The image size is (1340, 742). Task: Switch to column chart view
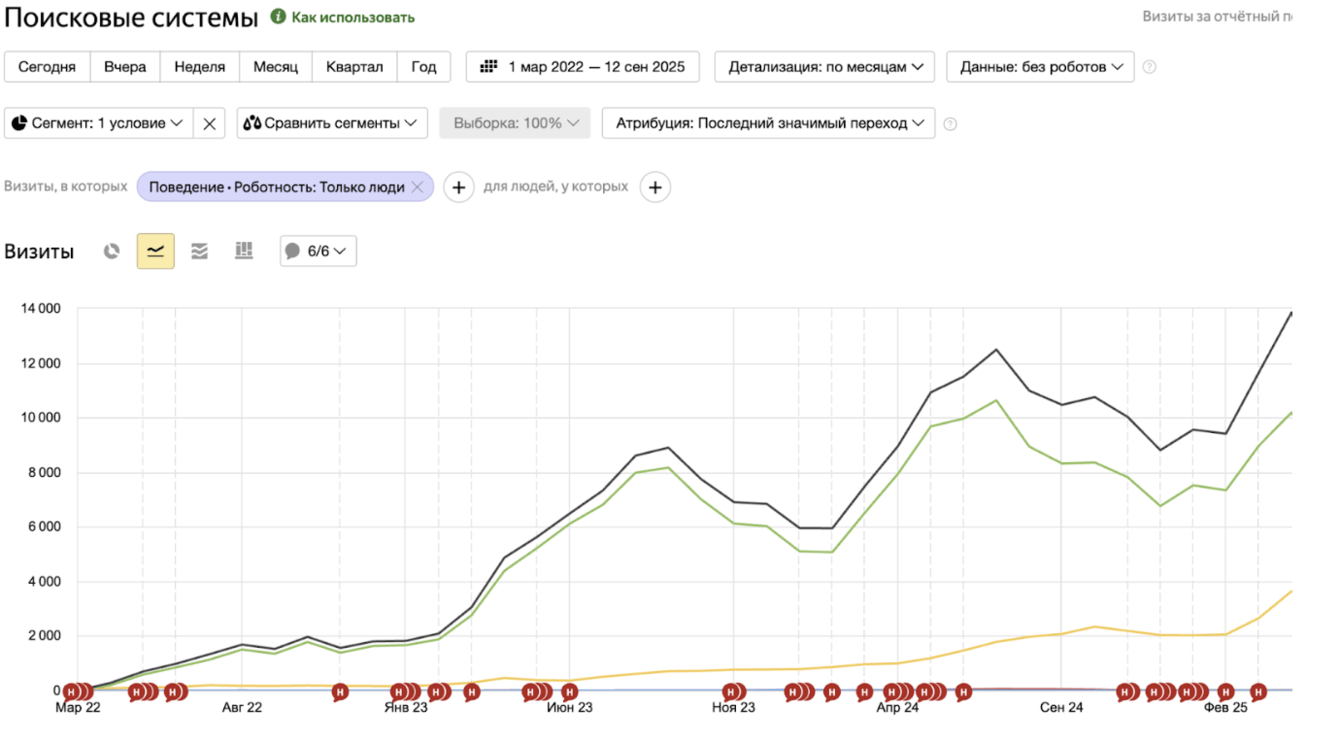coord(244,251)
